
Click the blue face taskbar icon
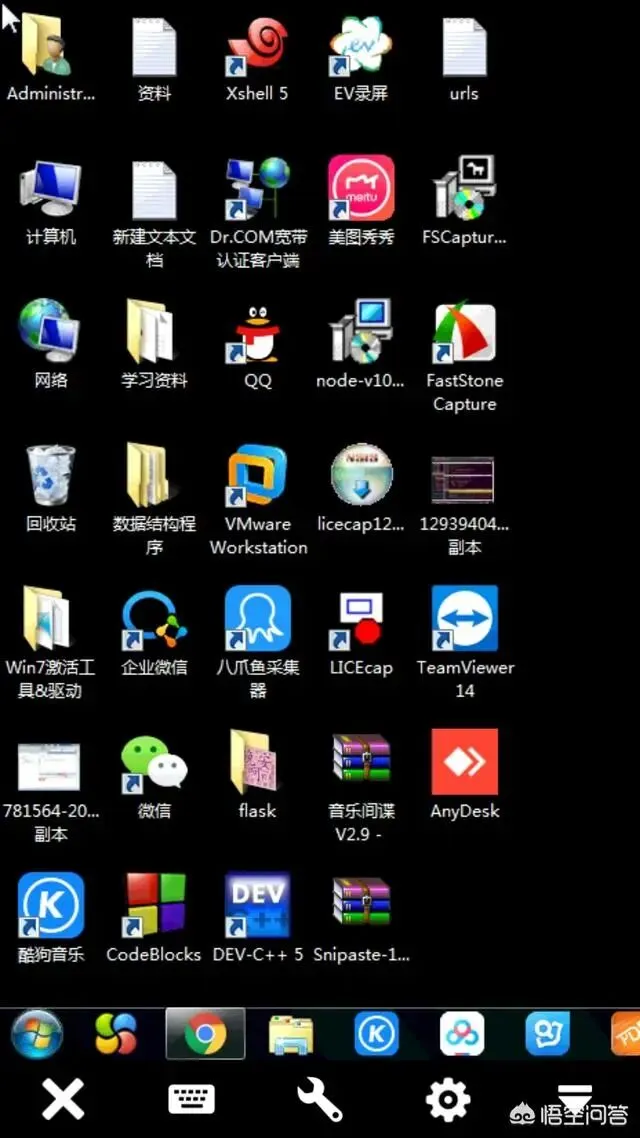click(547, 1033)
